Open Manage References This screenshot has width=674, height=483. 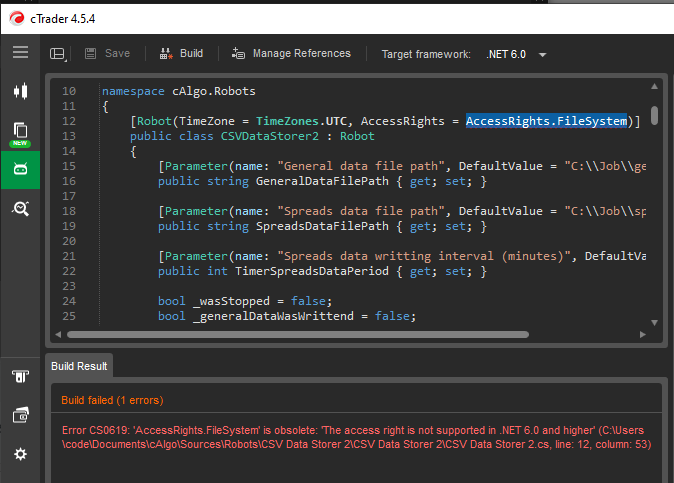coord(291,53)
